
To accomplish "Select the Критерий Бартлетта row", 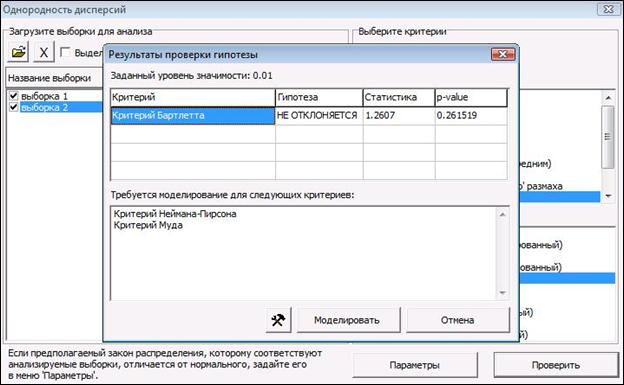I will pyautogui.click(x=193, y=115).
